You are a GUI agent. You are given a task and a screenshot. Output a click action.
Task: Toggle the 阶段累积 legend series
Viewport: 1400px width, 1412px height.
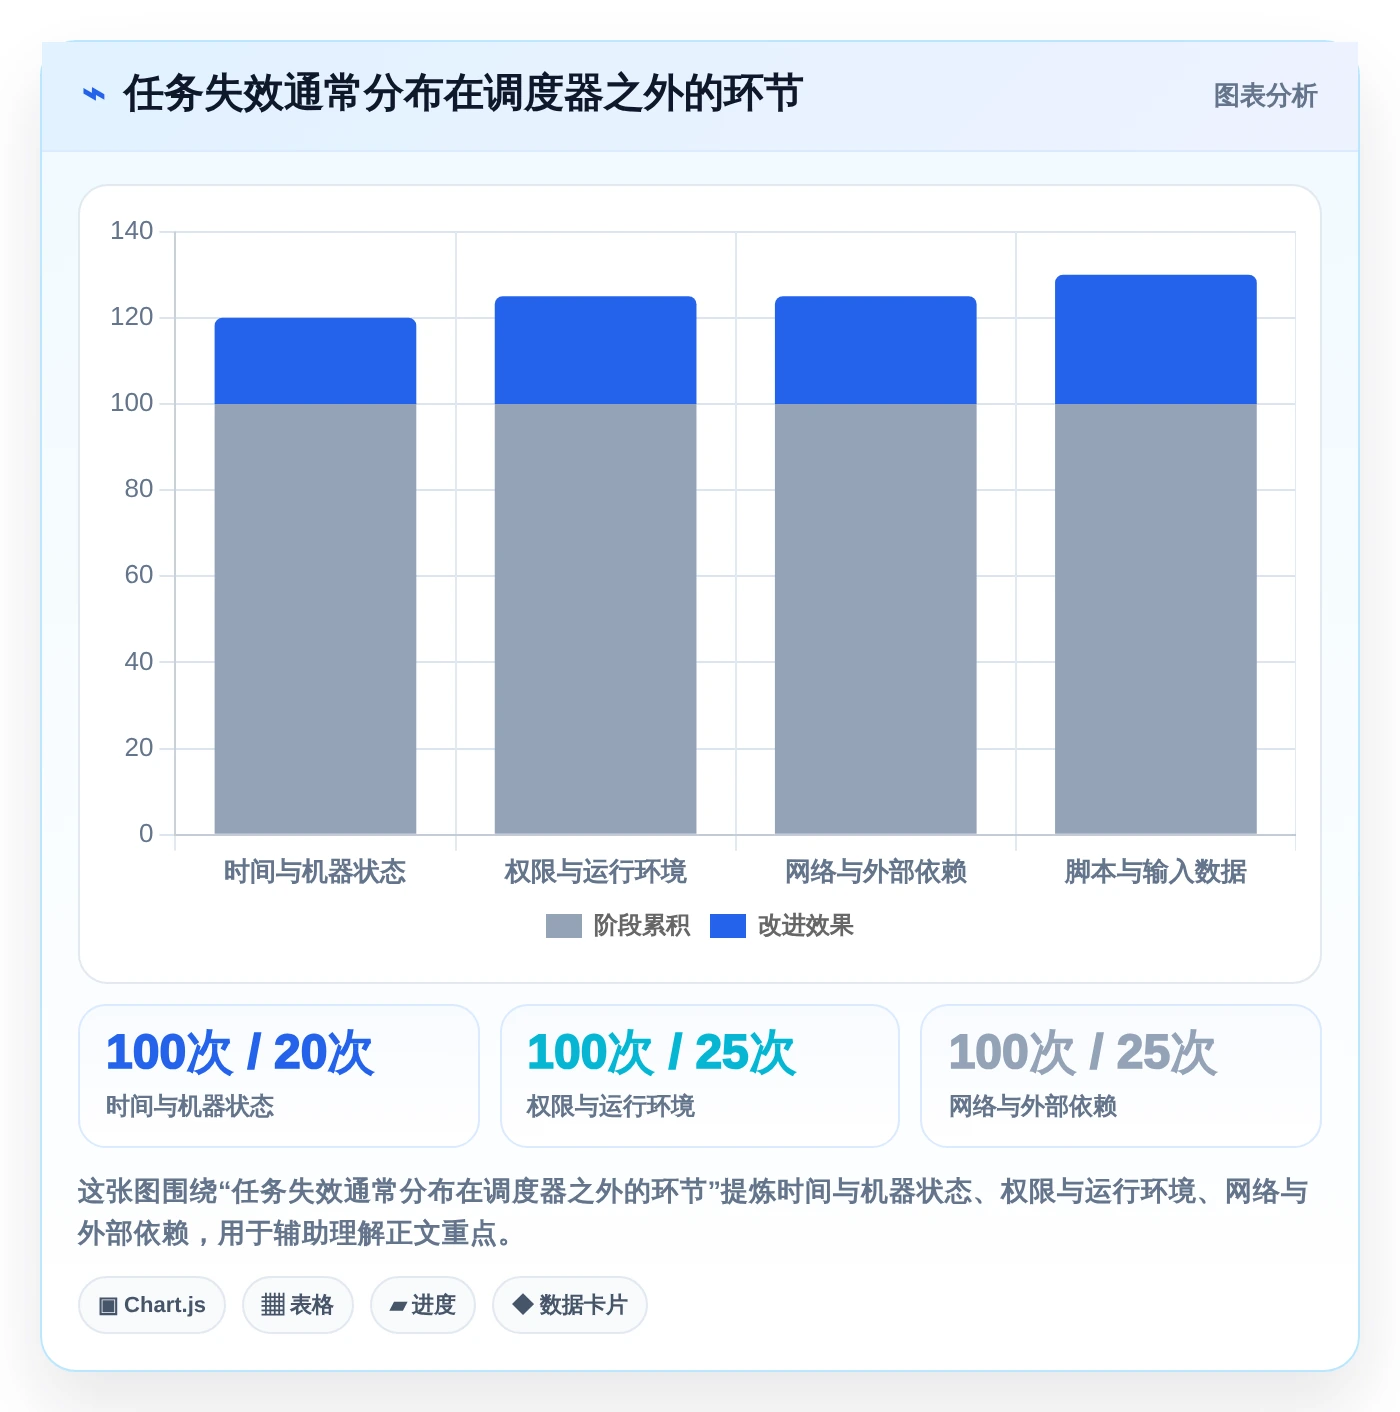pos(618,926)
